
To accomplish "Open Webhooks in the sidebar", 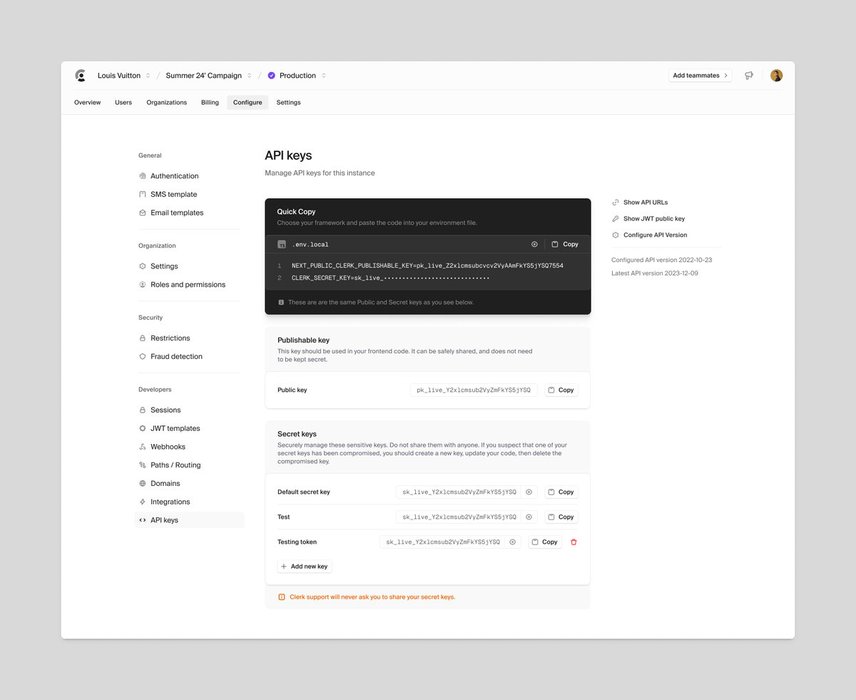I will click(x=167, y=447).
